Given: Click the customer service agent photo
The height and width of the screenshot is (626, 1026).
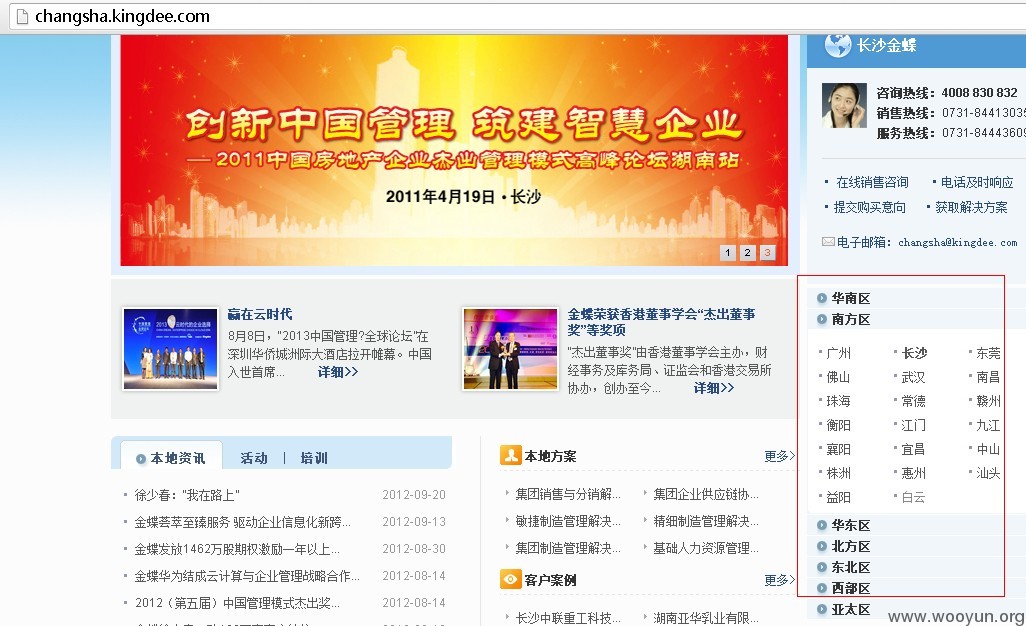Looking at the screenshot, I should click(x=844, y=105).
